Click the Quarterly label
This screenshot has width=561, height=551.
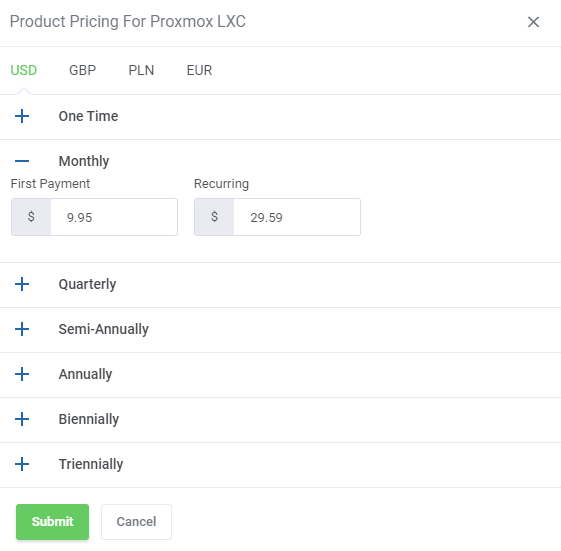click(x=88, y=284)
